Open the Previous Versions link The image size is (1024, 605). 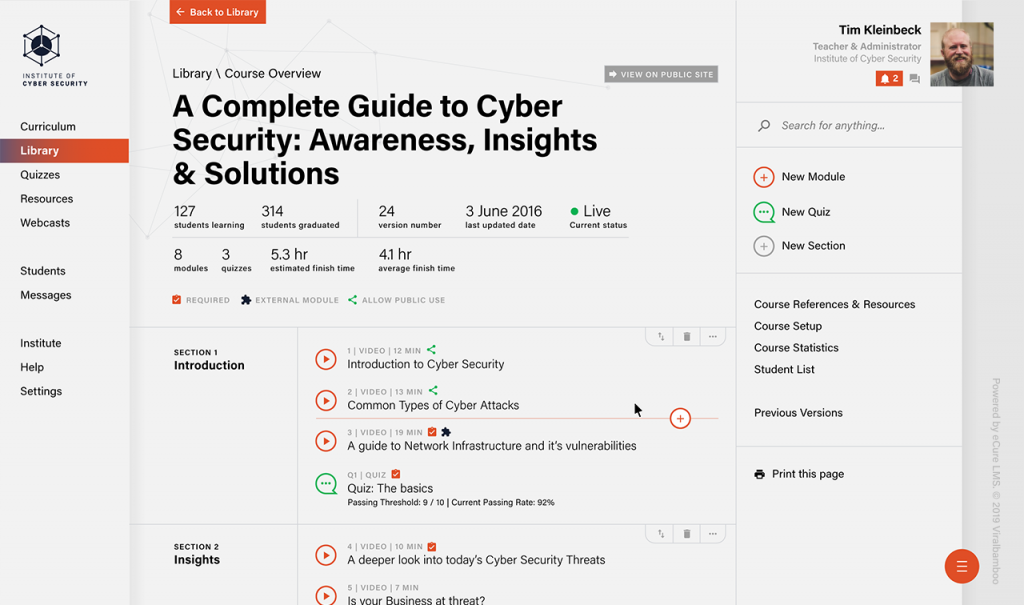[799, 413]
